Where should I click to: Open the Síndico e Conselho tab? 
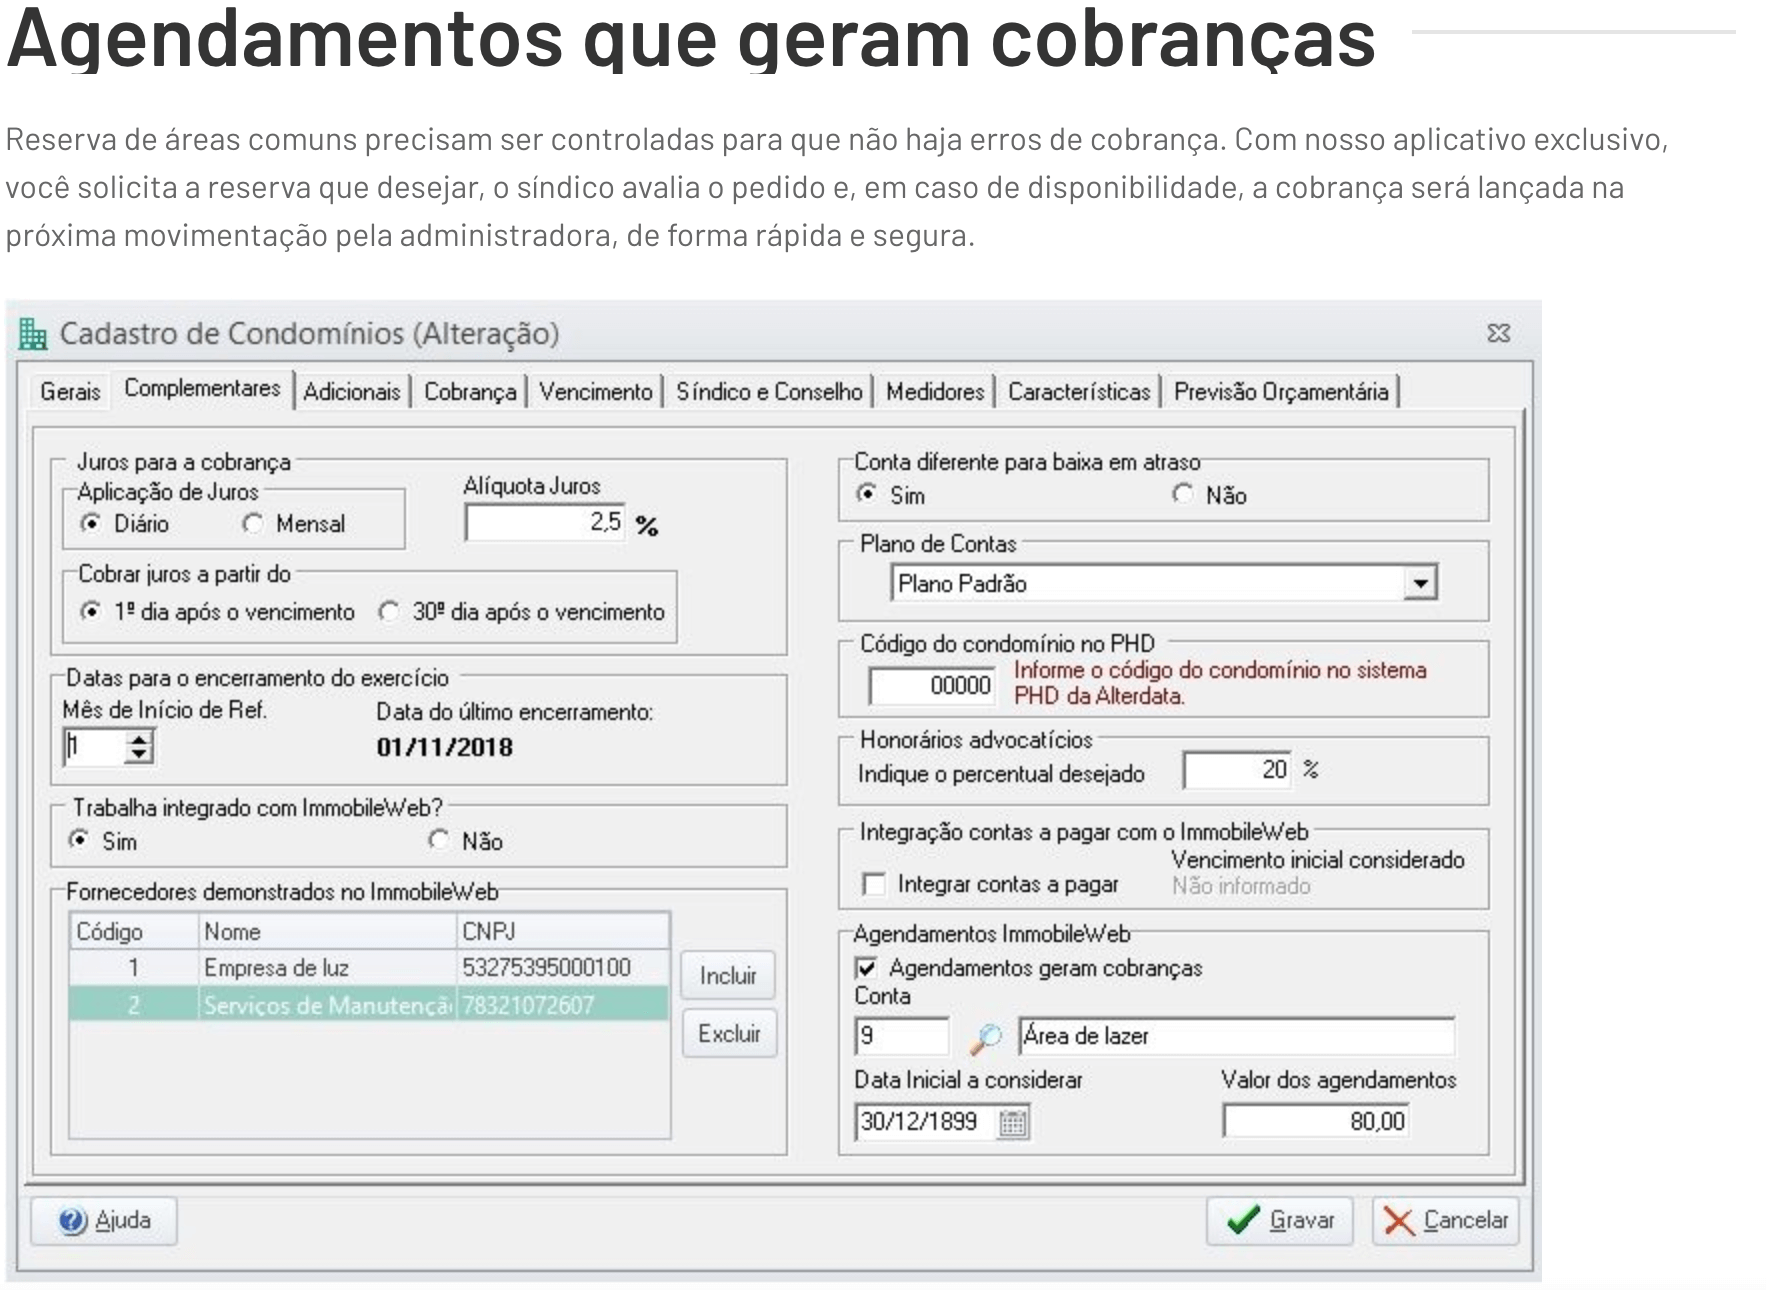769,391
